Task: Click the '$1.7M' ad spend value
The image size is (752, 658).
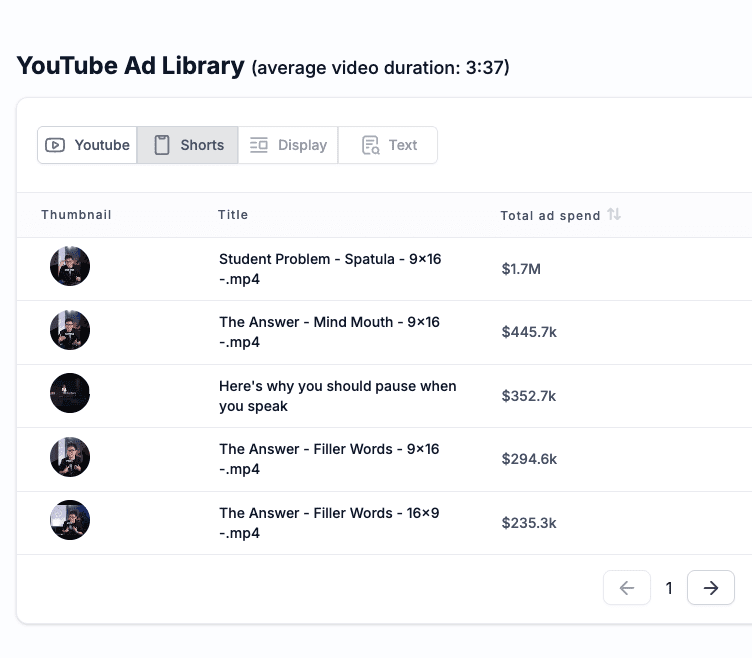Action: click(x=521, y=269)
